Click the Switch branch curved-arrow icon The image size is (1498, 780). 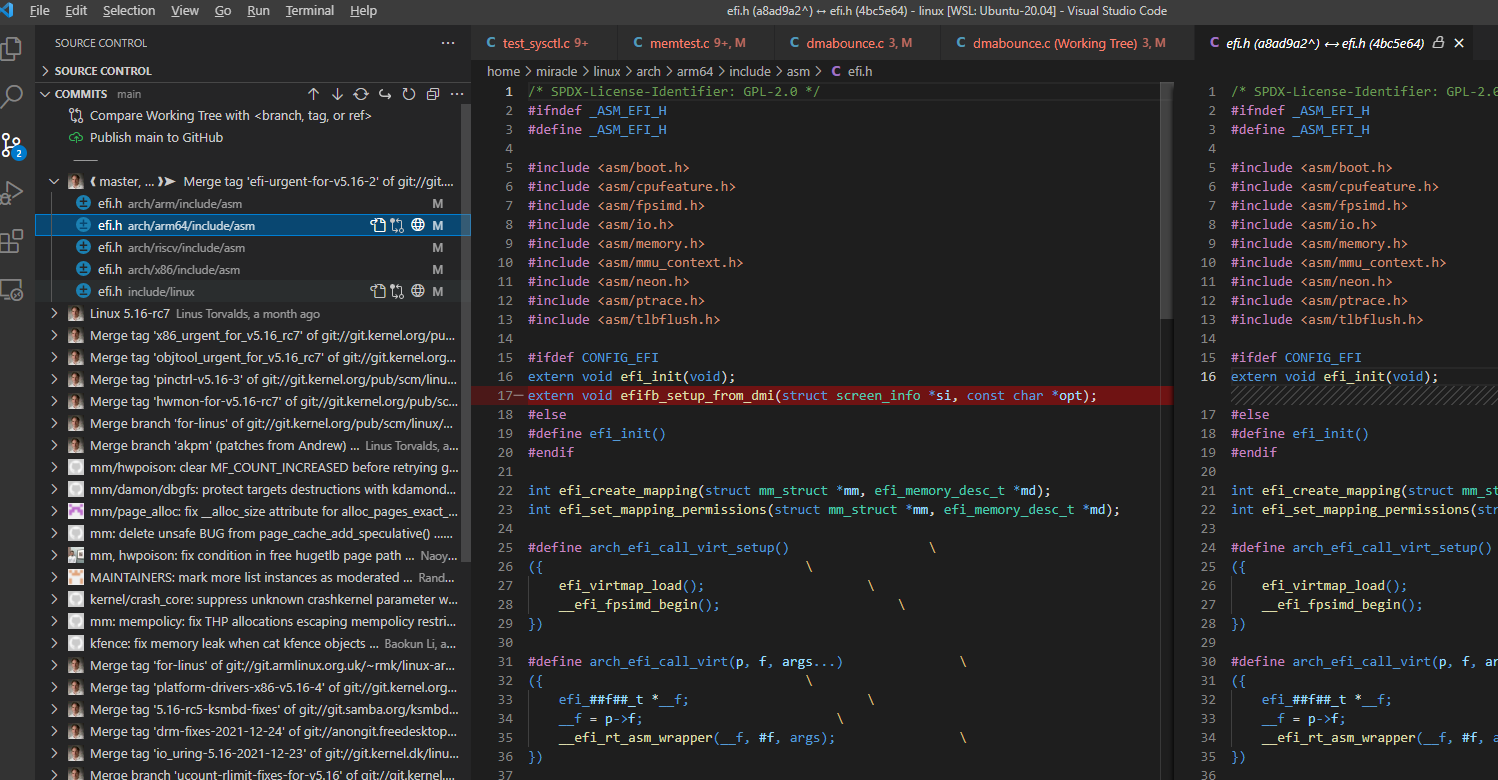[x=385, y=94]
